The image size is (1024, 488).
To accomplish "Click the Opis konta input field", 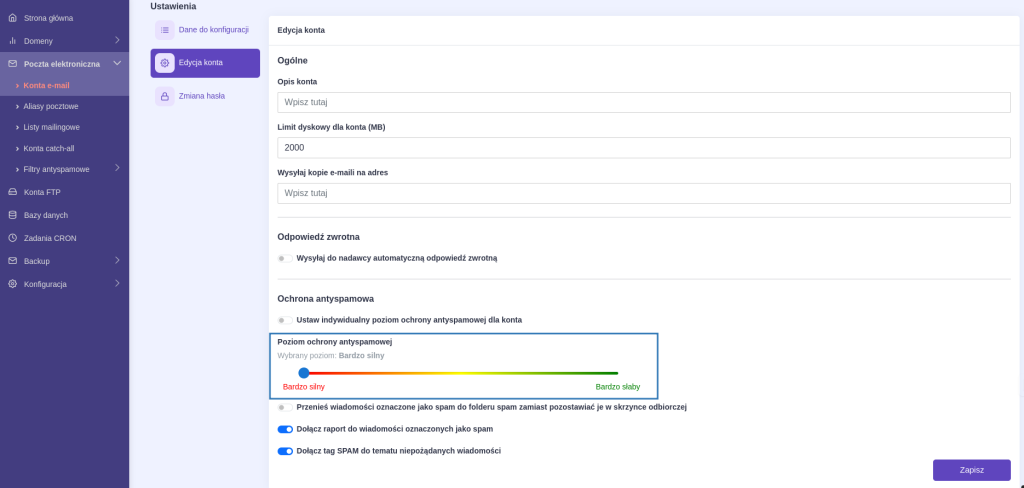I will tap(644, 103).
